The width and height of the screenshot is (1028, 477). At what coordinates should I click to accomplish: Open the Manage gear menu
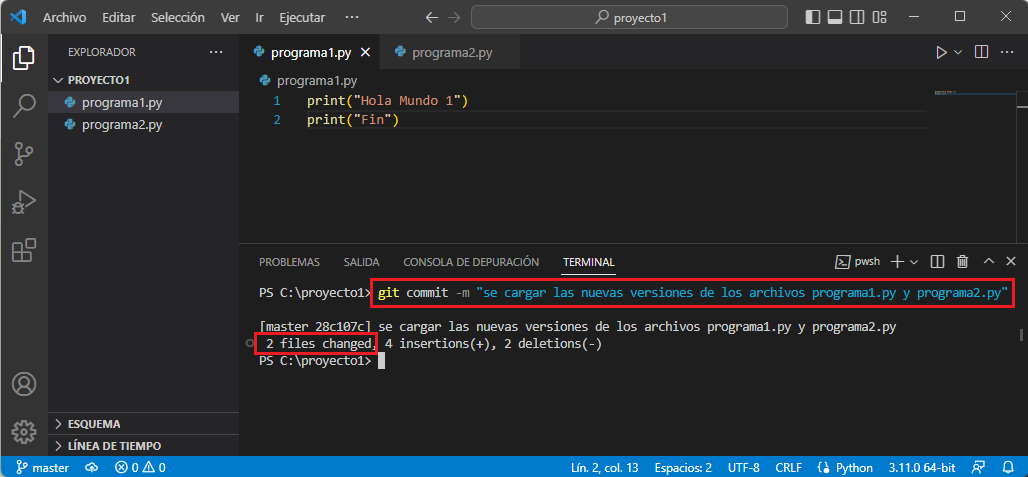point(24,431)
